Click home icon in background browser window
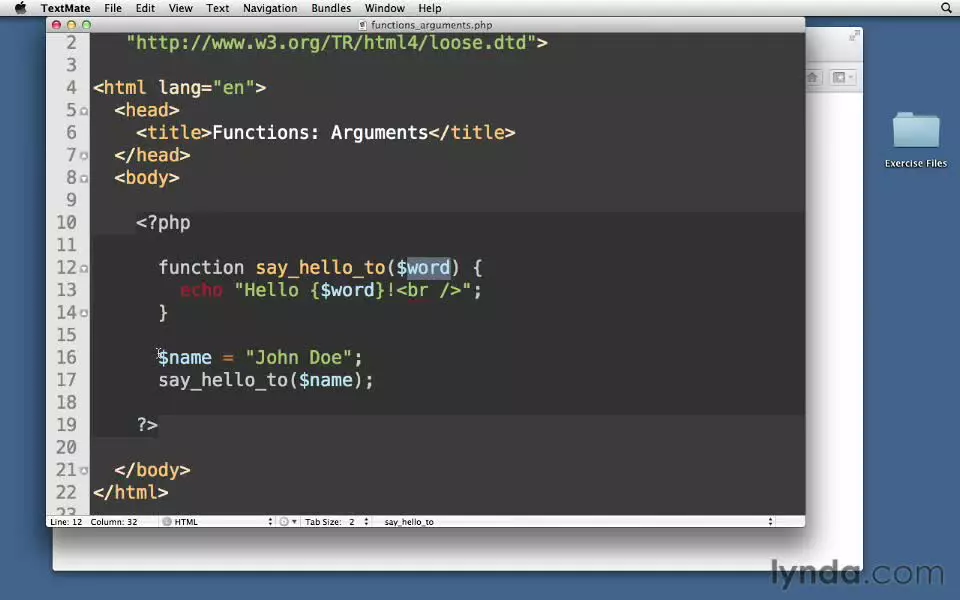The width and height of the screenshot is (960, 600). (x=813, y=78)
